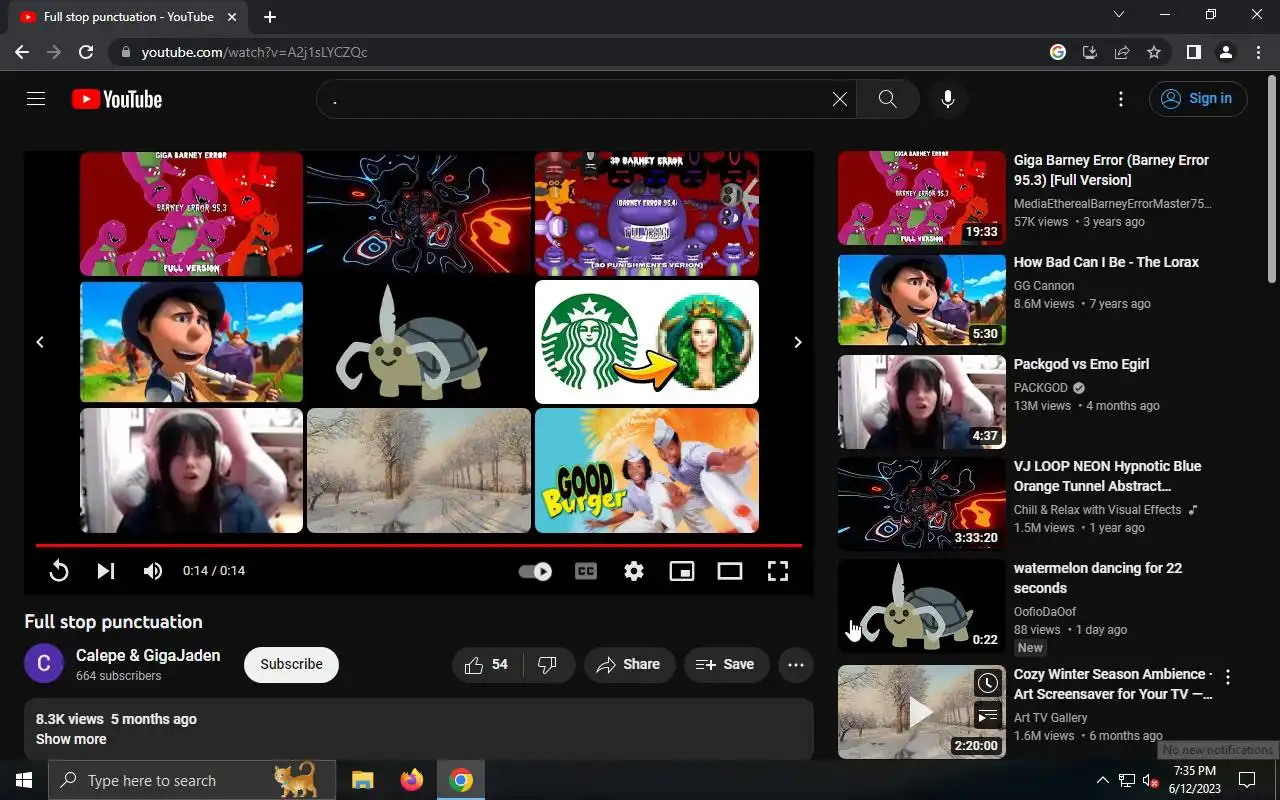The image size is (1280, 800).
Task: Skip to the next video
Action: [x=106, y=571]
